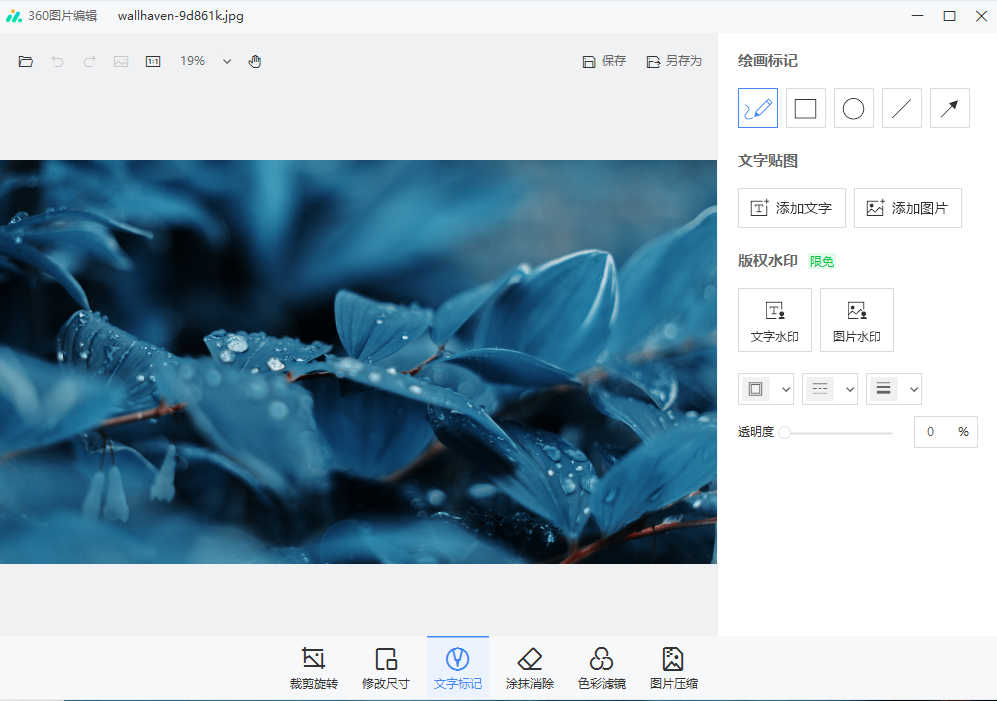The width and height of the screenshot is (997, 701).
Task: Switch to the 文字标记 text markup tab
Action: tap(458, 668)
